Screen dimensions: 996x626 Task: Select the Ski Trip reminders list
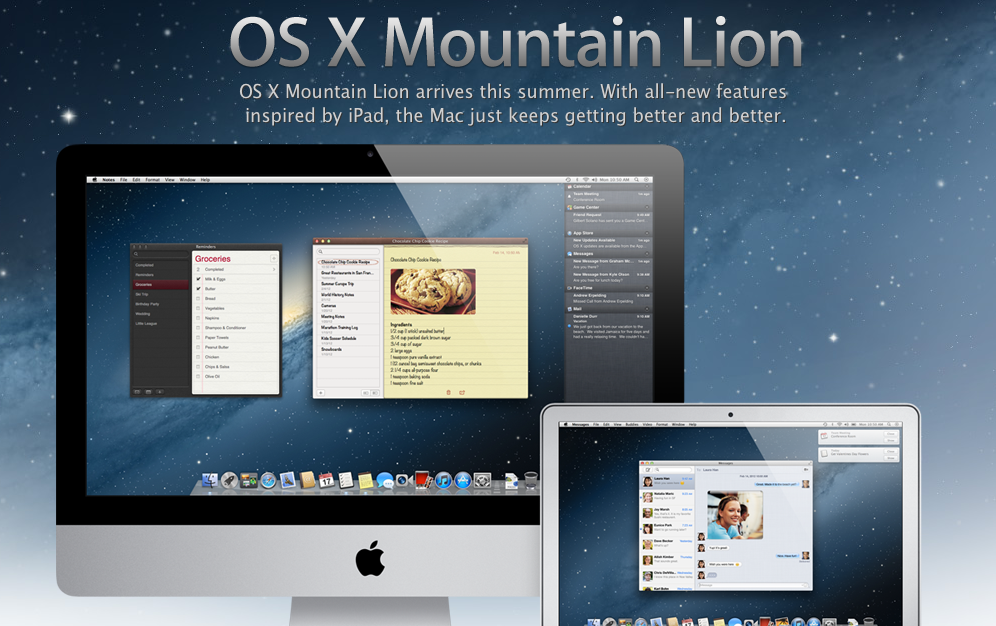(161, 295)
